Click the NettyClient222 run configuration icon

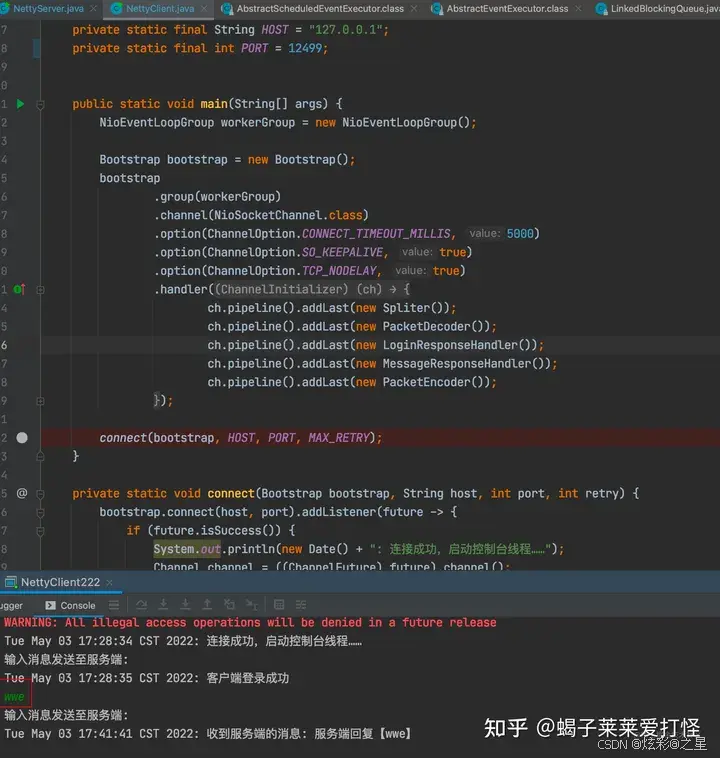tap(11, 583)
